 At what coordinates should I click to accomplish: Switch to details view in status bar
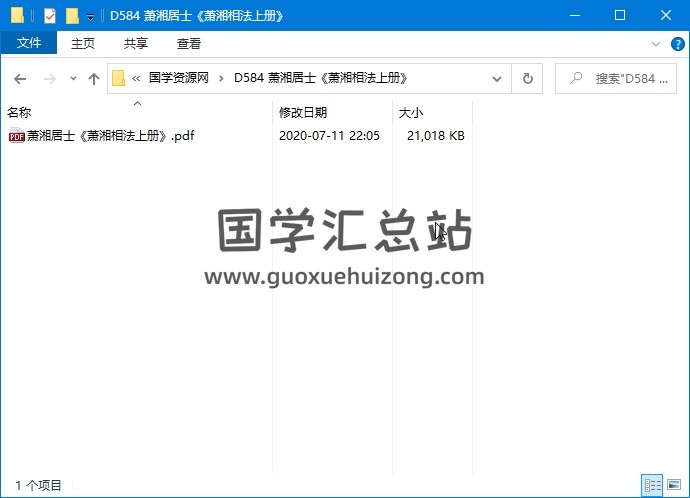tap(652, 485)
